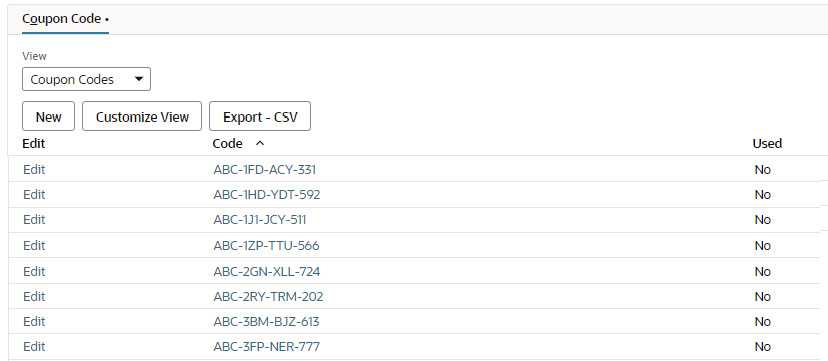Open coupon code ABC-1J1-JCY-511
Screen dimensions: 828x361
[x=260, y=220]
